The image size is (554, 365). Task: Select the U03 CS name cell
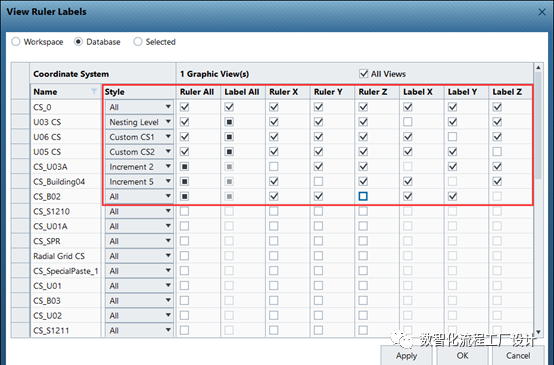[66, 122]
